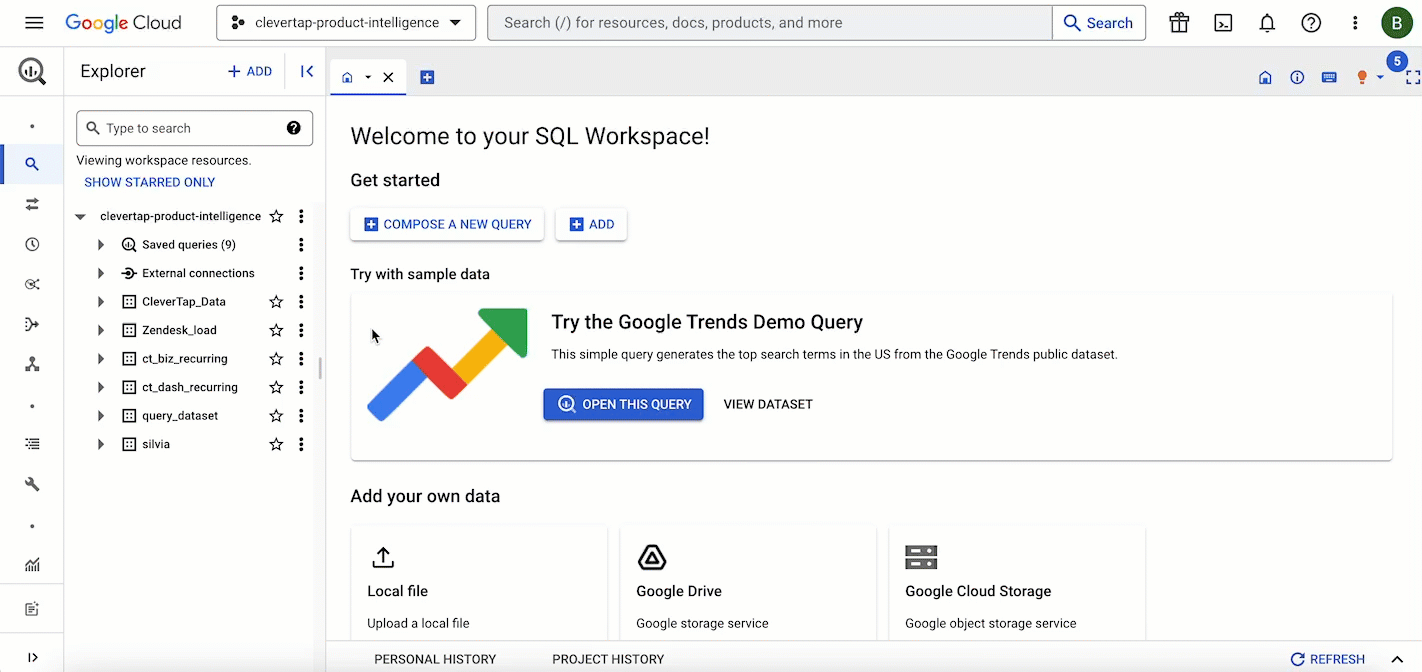This screenshot has height=672, width=1422.
Task: Open release notes document icon in sidebar
Action: [32, 608]
